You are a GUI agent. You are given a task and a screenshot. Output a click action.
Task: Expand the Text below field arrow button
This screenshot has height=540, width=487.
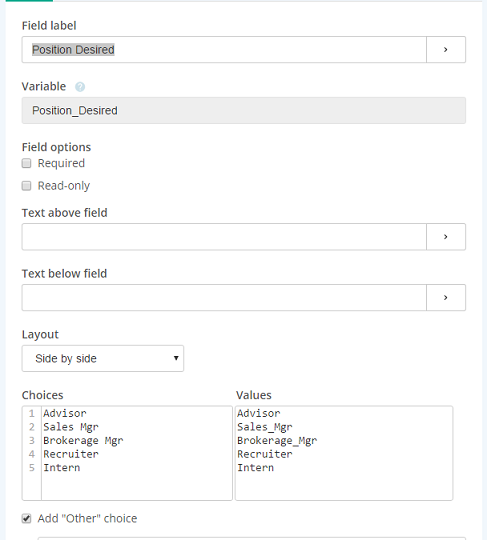[x=446, y=298]
